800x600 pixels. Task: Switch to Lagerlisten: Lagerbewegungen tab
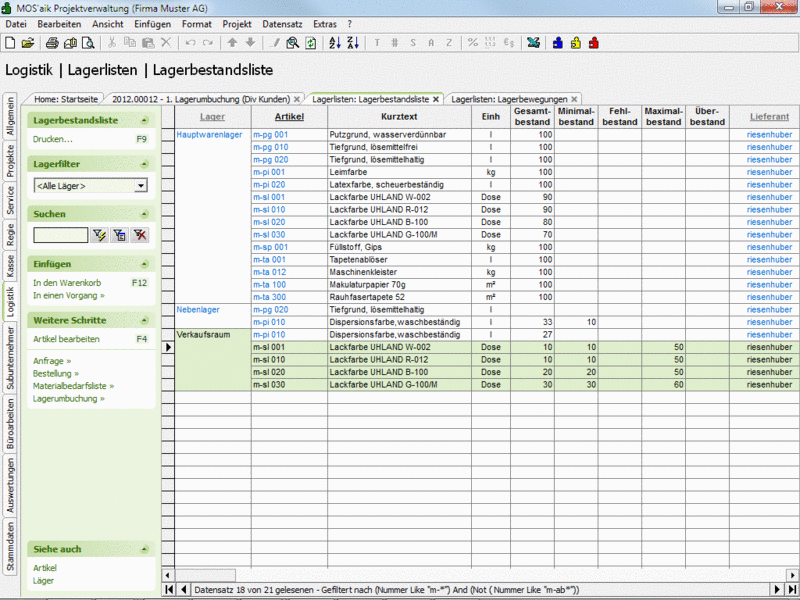(x=509, y=99)
